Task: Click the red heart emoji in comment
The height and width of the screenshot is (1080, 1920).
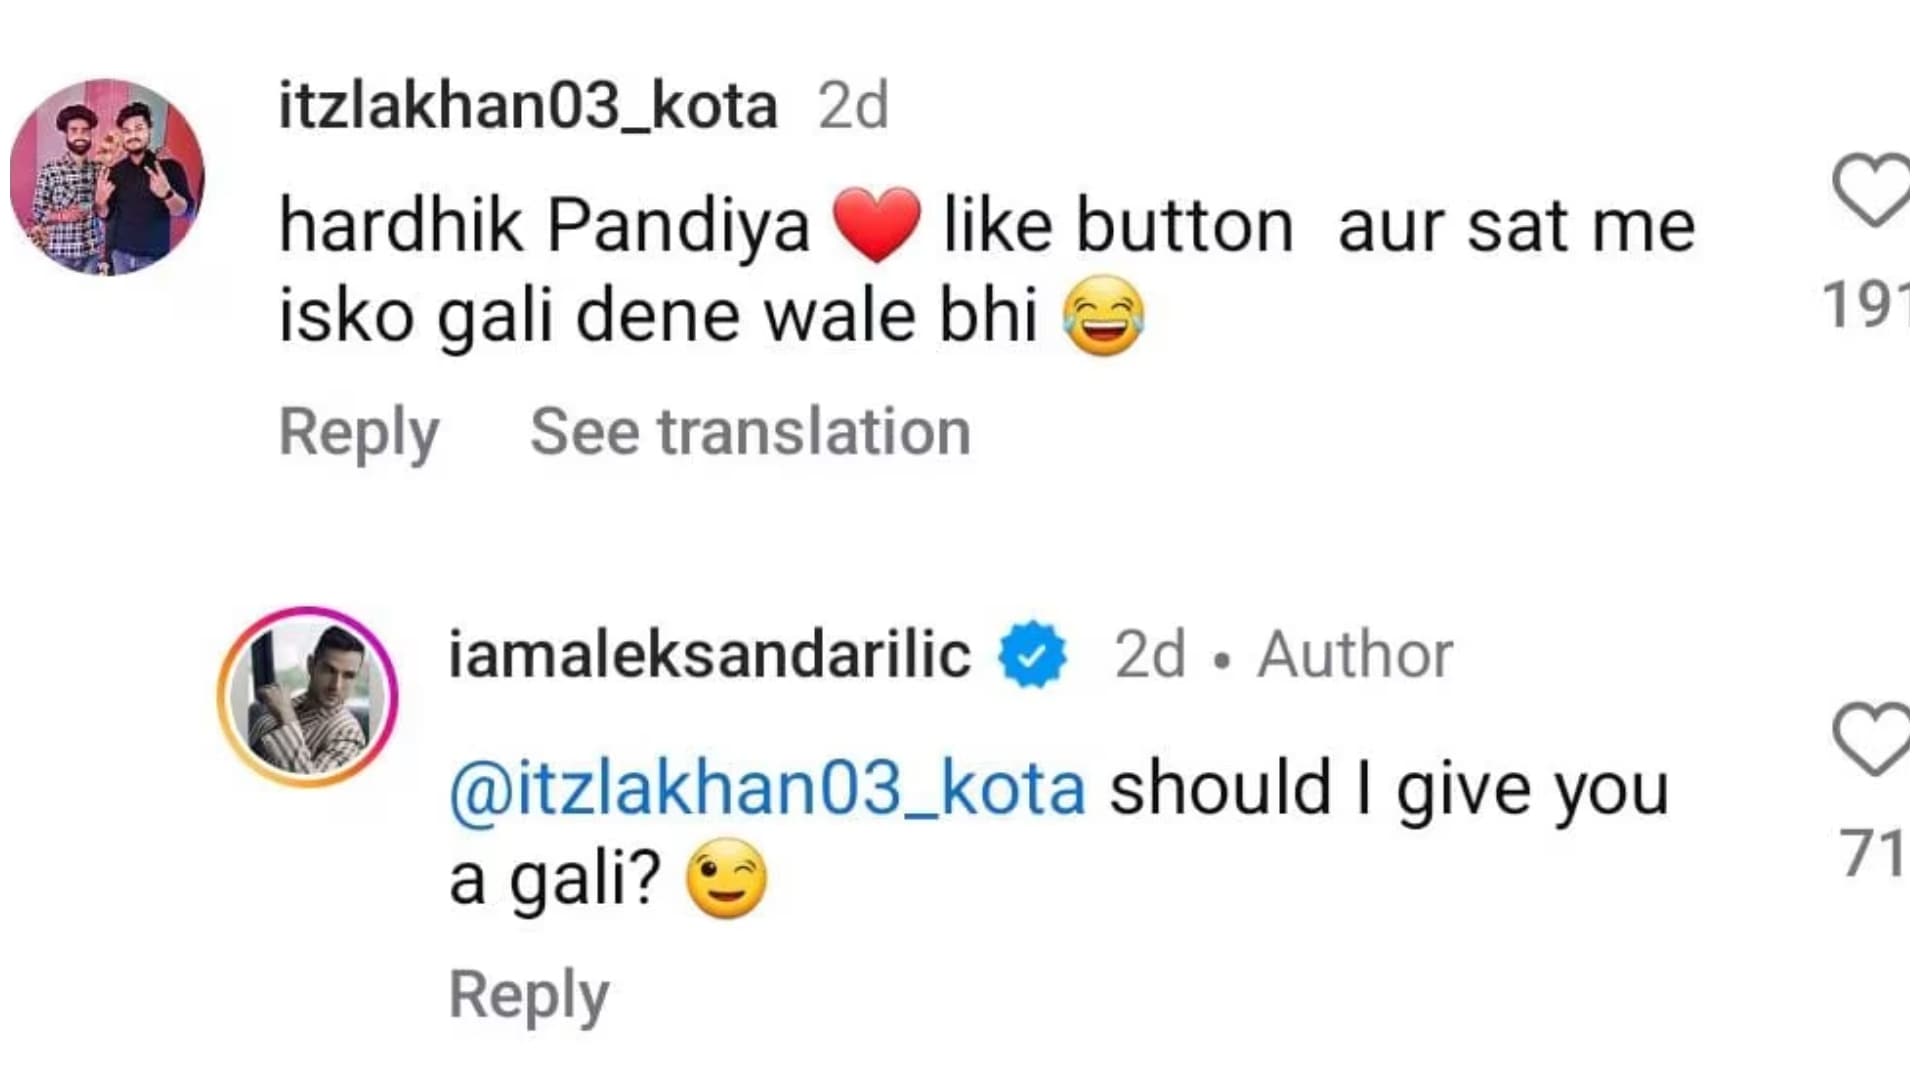Action: coord(876,225)
